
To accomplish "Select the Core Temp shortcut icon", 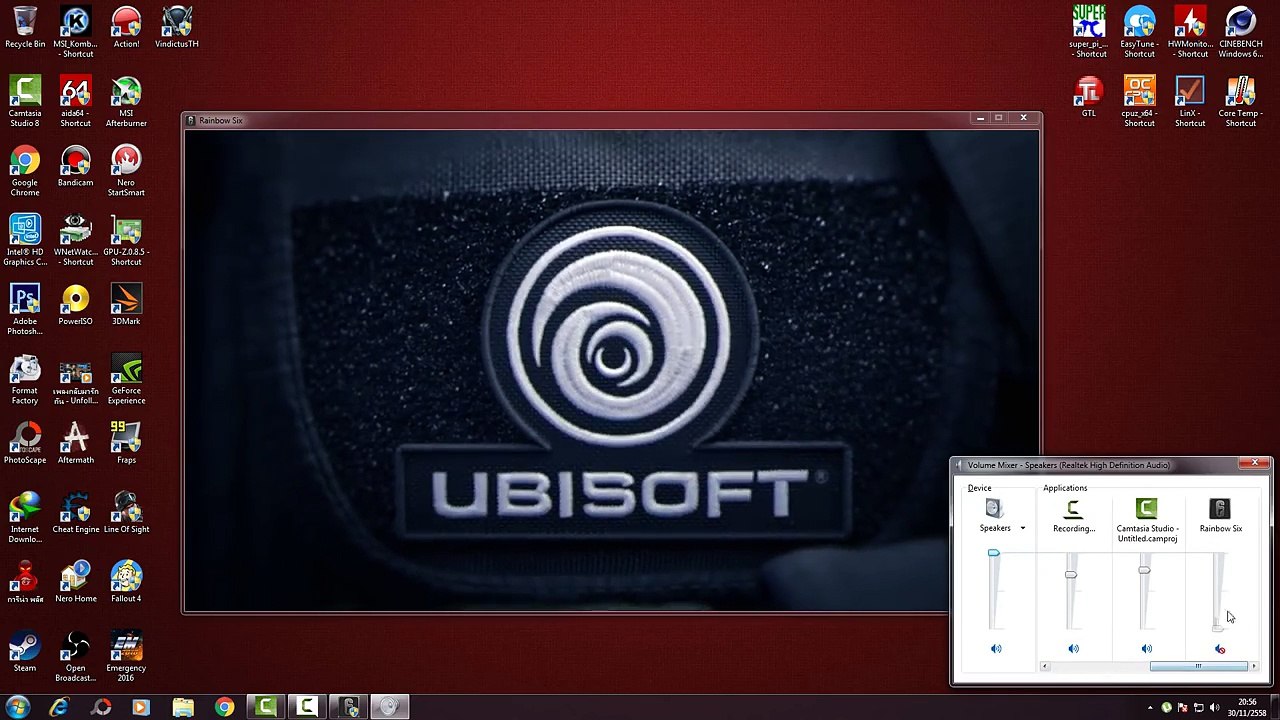I will (x=1240, y=101).
